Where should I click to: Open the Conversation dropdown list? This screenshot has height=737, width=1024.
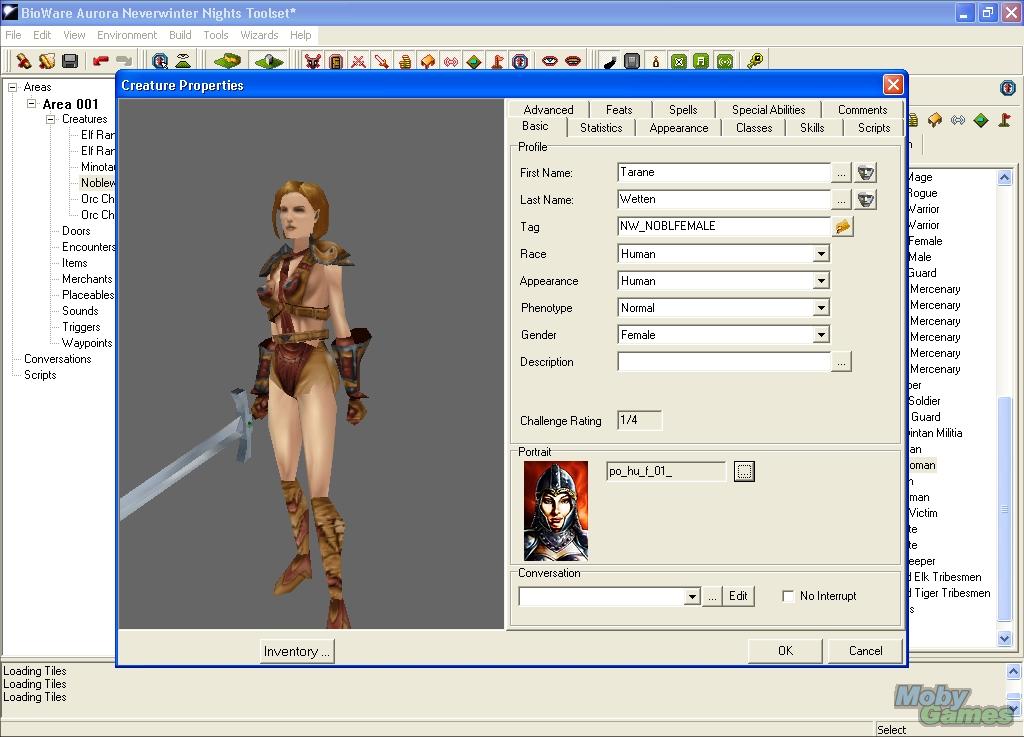[x=692, y=596]
